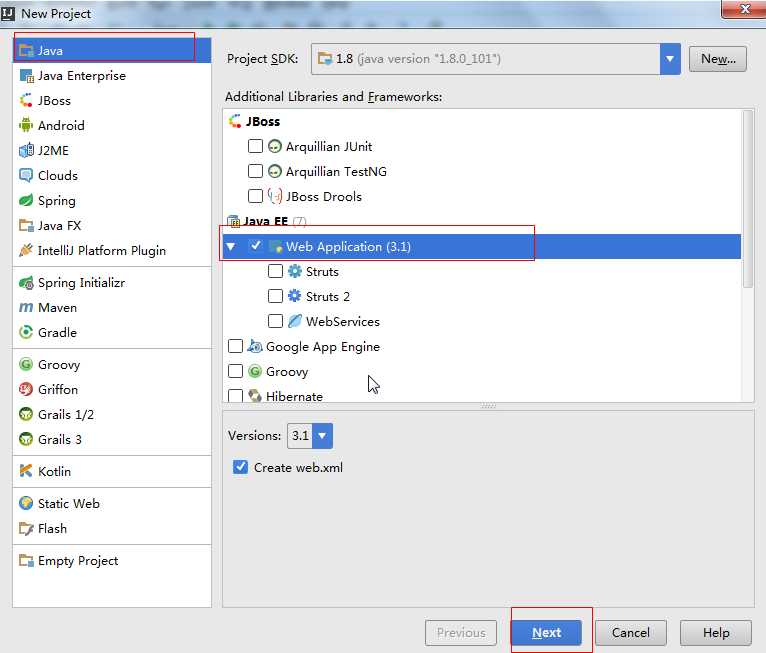Choose the Grails 1/2 icon
Image resolution: width=766 pixels, height=653 pixels.
26,414
